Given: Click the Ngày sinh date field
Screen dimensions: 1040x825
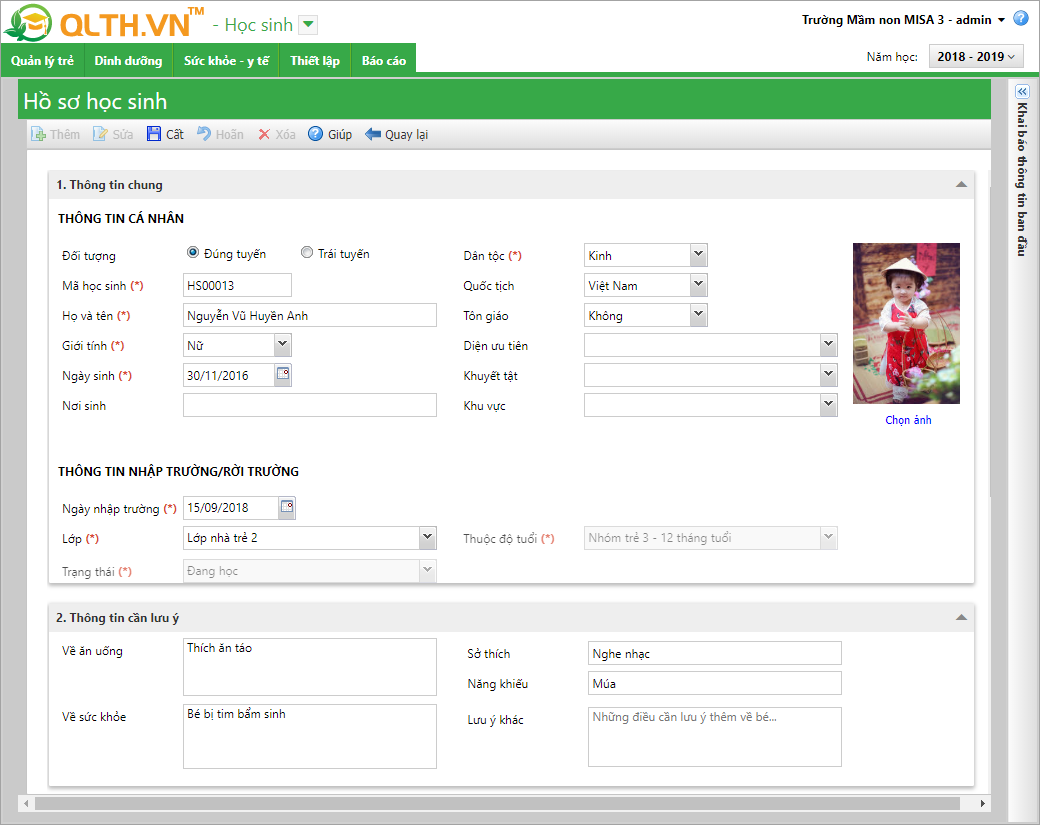Looking at the screenshot, I should click(x=229, y=375).
